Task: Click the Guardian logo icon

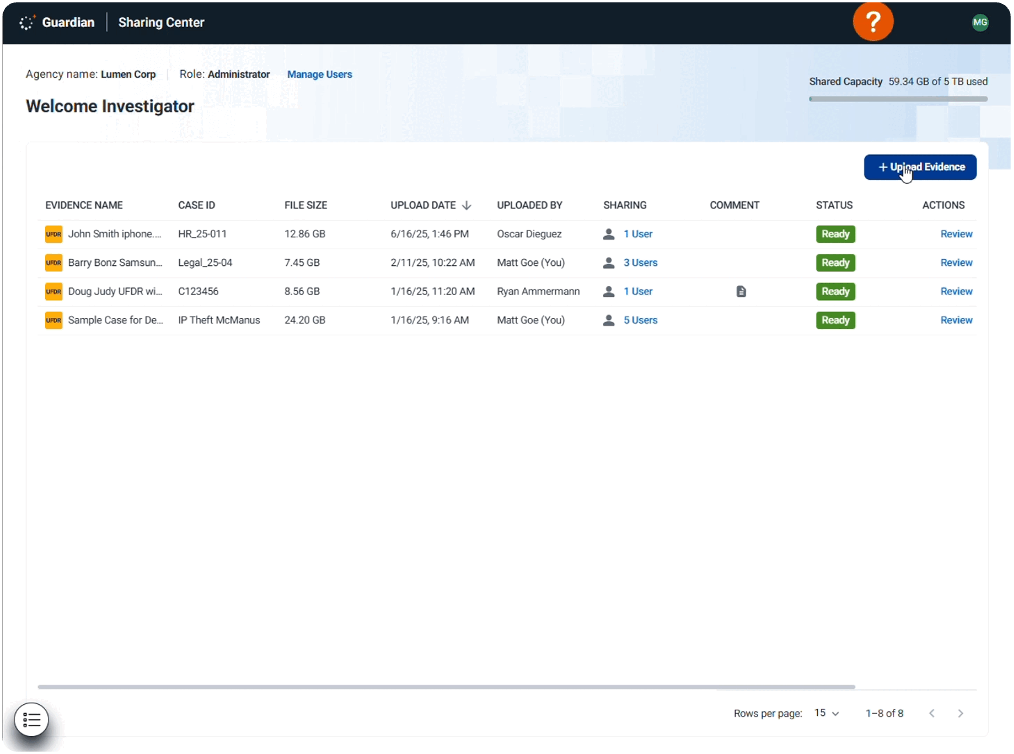Action: click(27, 22)
